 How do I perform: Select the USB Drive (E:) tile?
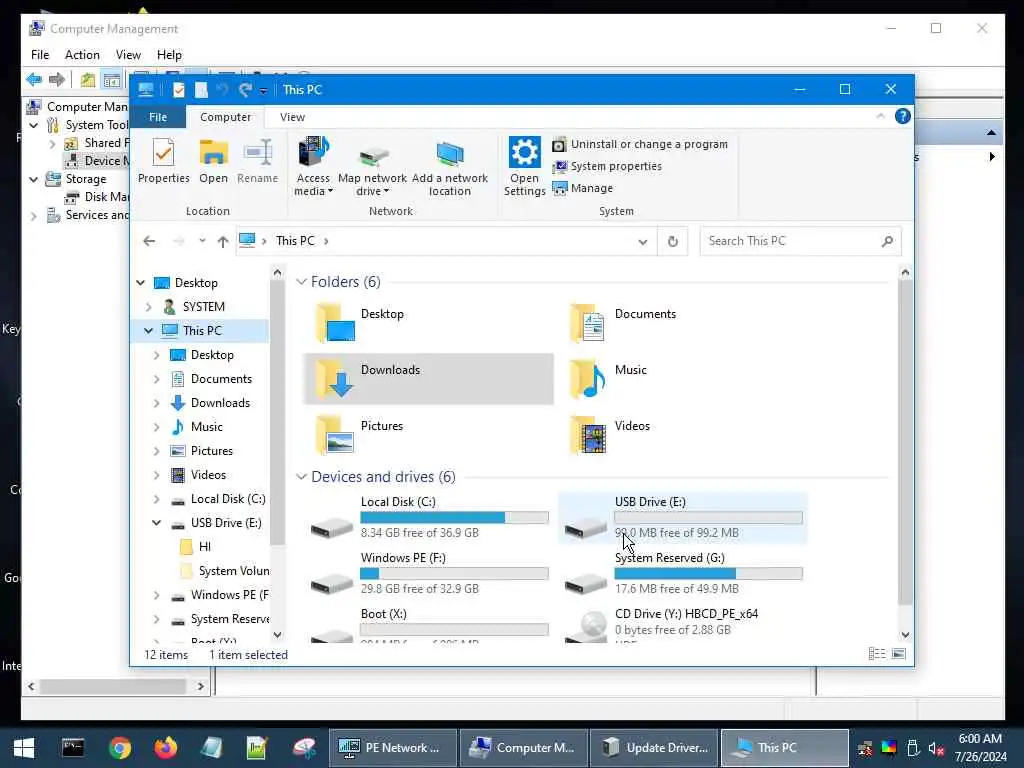tap(682, 519)
